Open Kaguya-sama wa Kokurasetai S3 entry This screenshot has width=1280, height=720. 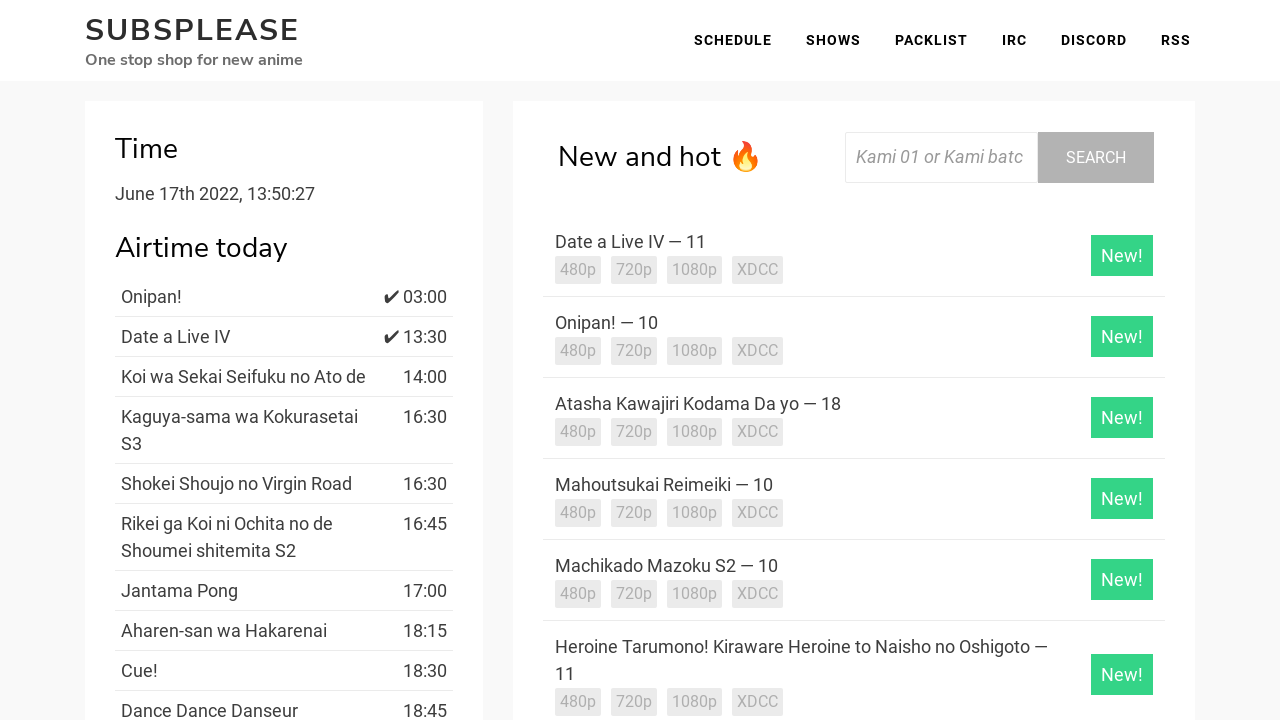pyautogui.click(x=240, y=430)
